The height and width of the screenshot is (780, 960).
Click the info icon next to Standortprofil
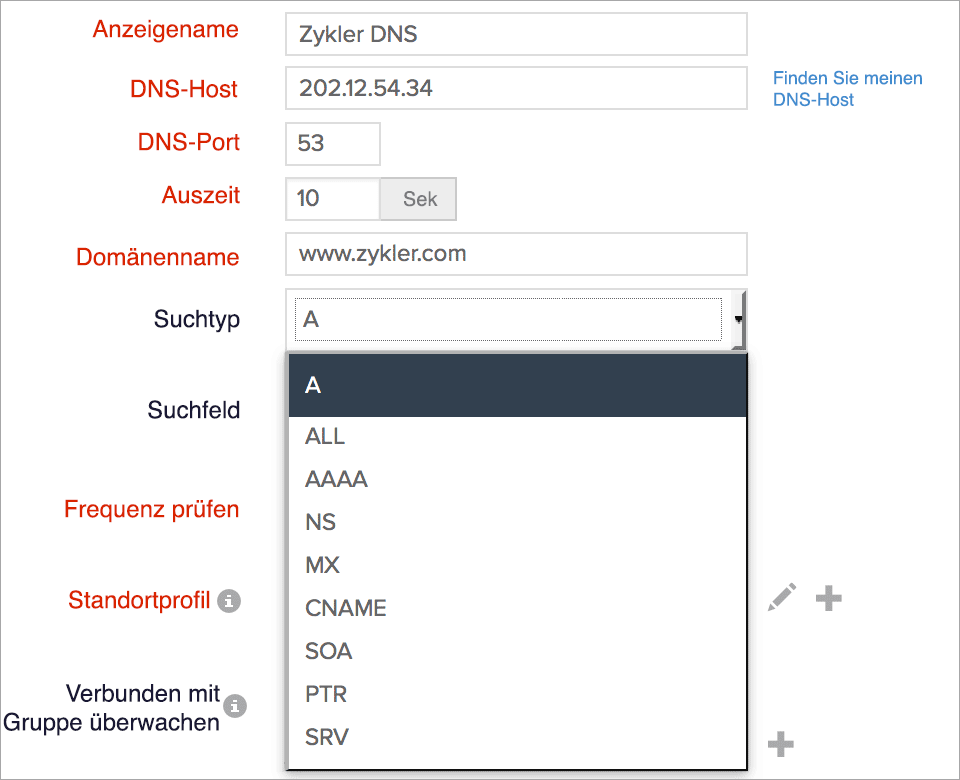coord(232,602)
